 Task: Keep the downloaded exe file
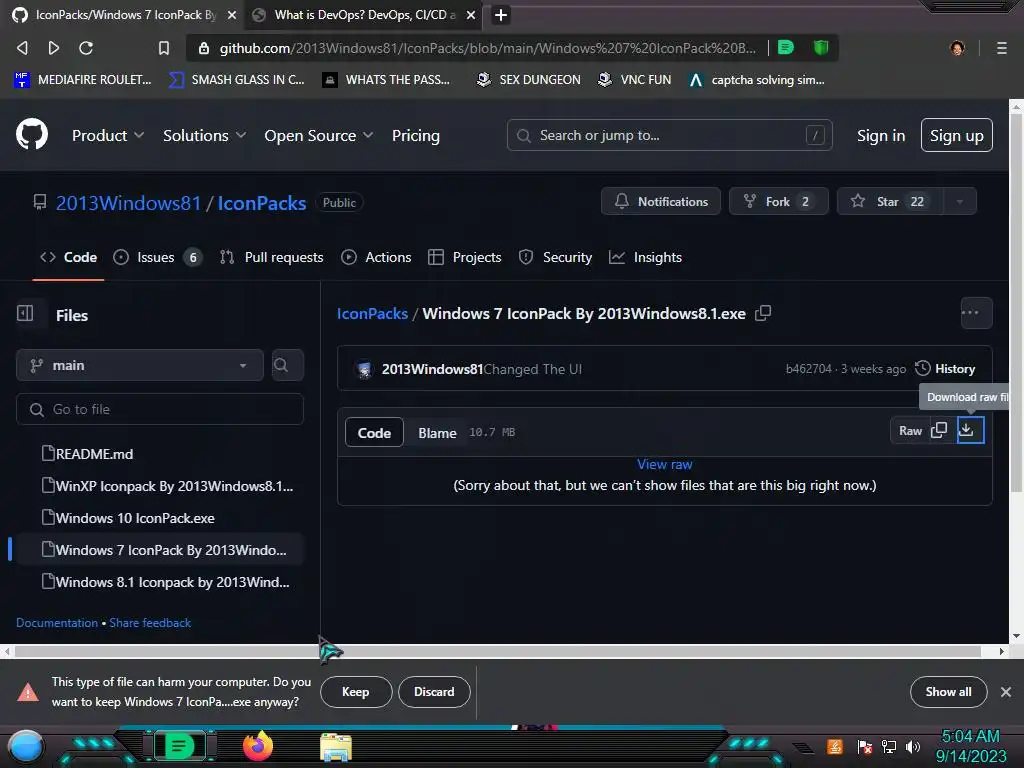(x=356, y=692)
